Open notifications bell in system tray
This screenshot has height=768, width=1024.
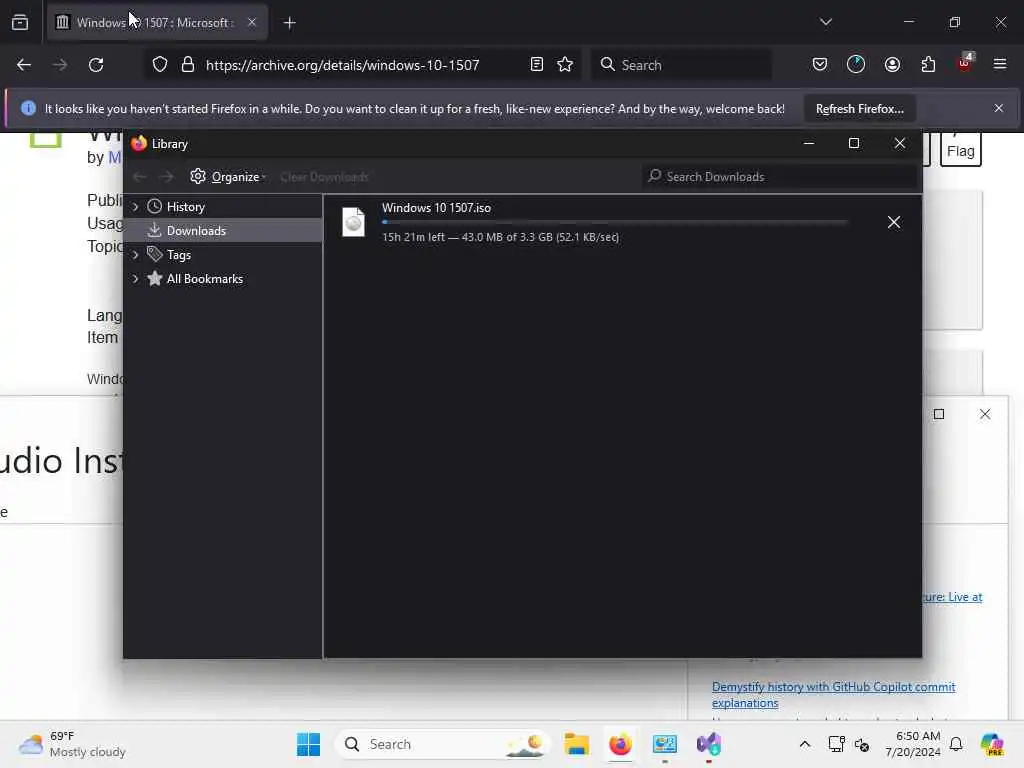pos(956,744)
